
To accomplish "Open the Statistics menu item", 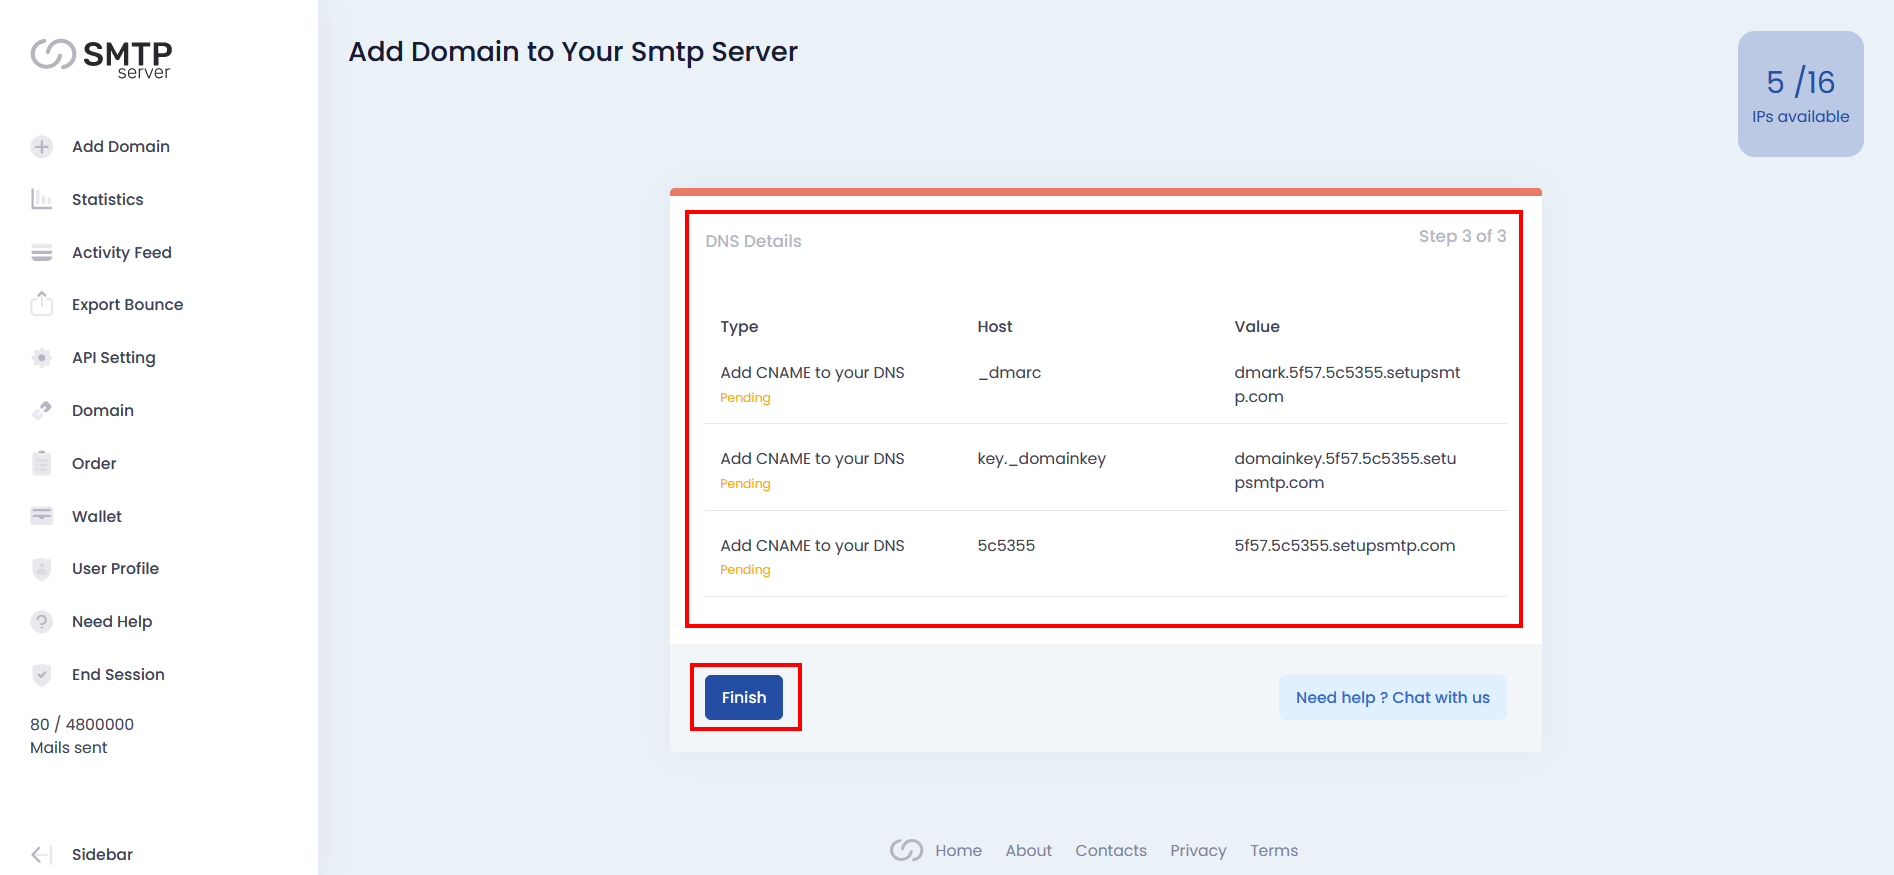I will tap(107, 199).
